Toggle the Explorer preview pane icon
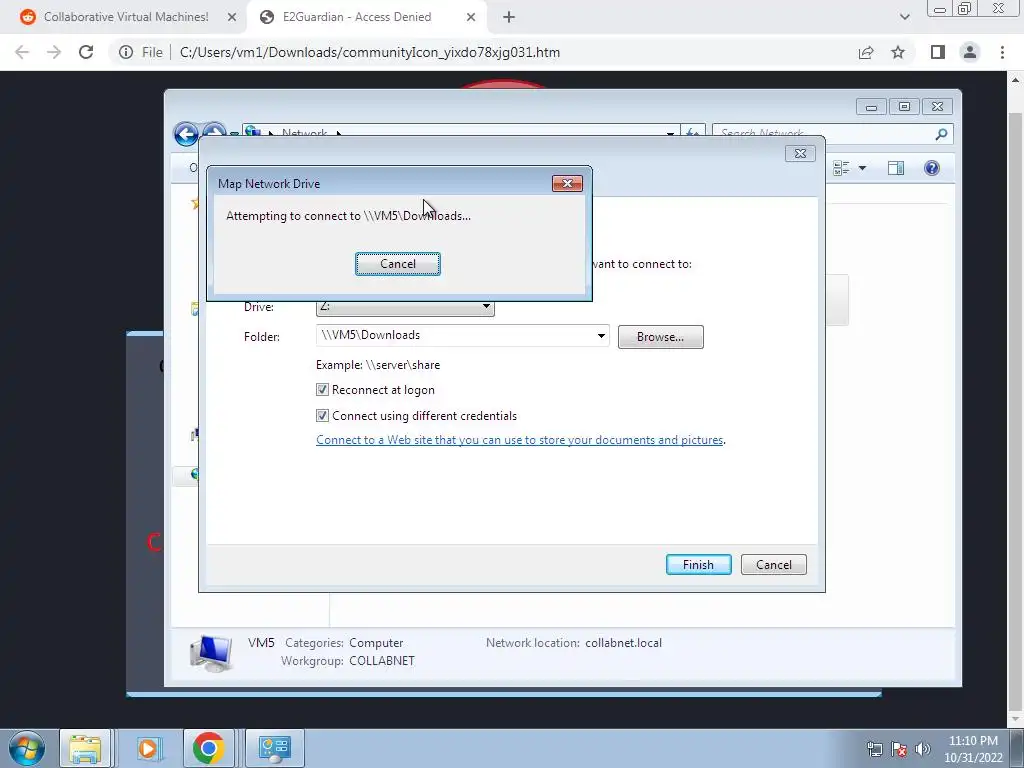This screenshot has height=768, width=1024. point(896,168)
